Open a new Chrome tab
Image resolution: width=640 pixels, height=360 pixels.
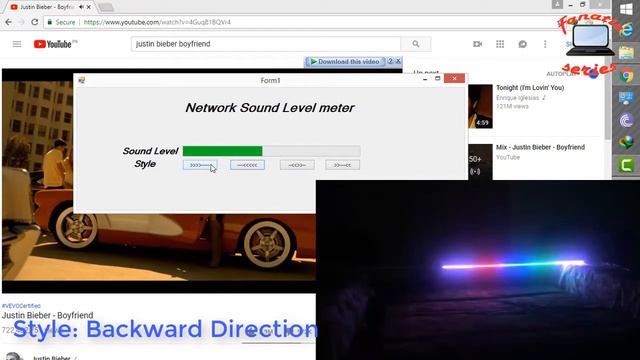(x=106, y=7)
